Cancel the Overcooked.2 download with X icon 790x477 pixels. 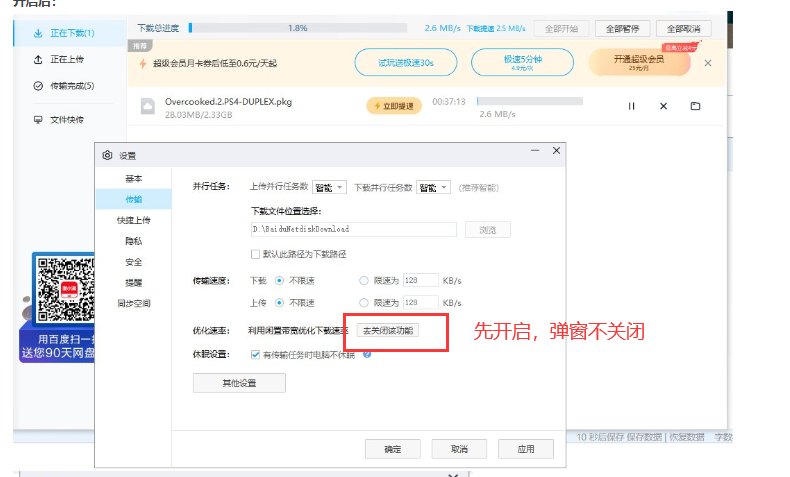(663, 106)
